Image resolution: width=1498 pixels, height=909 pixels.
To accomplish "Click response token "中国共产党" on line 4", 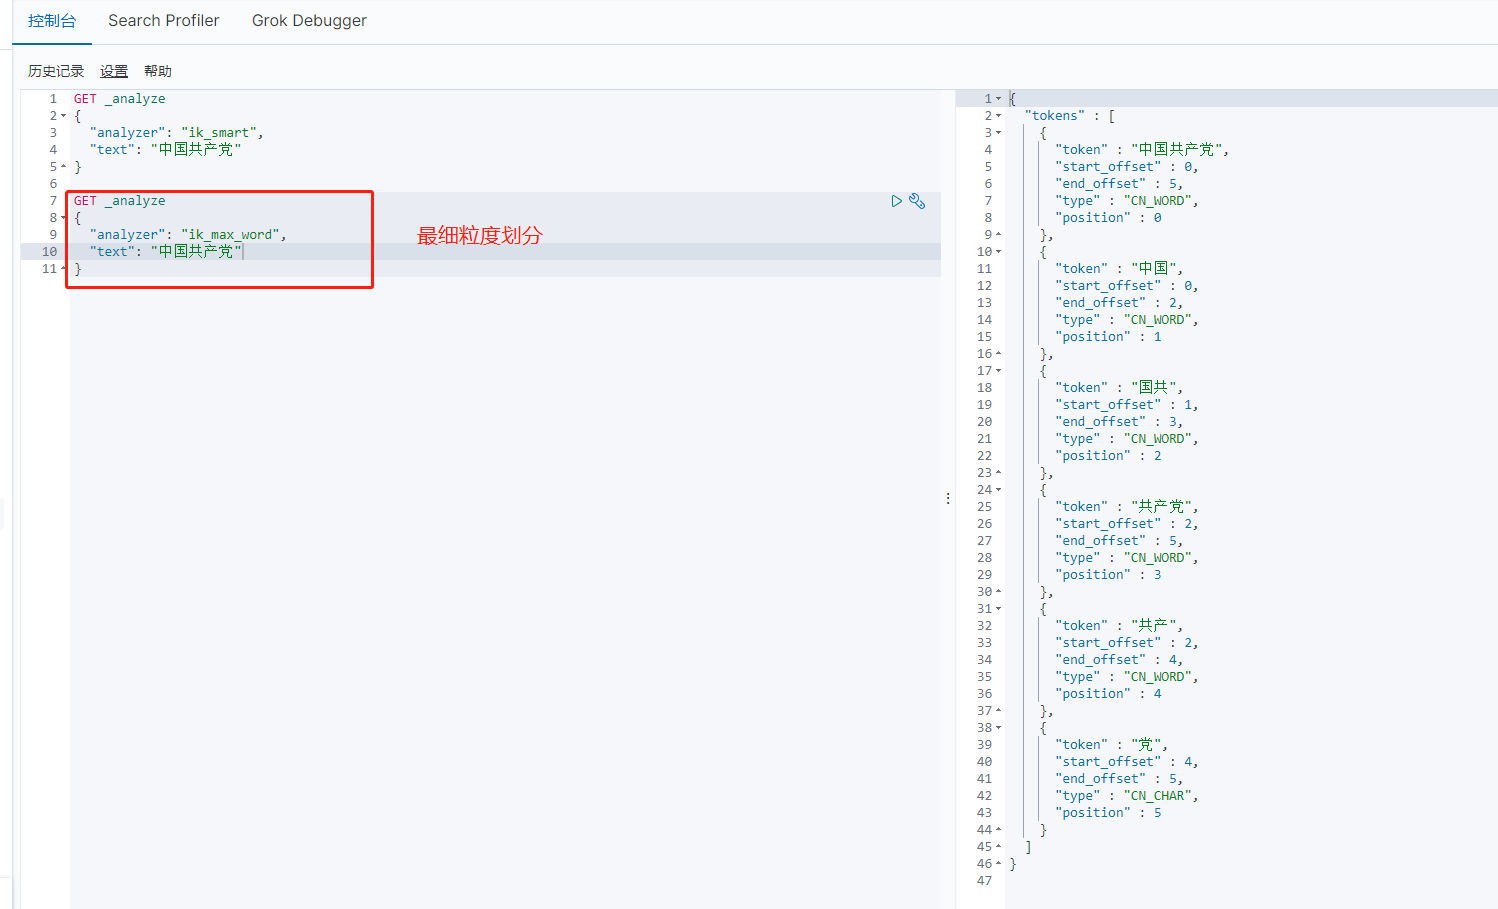I will (1142, 150).
